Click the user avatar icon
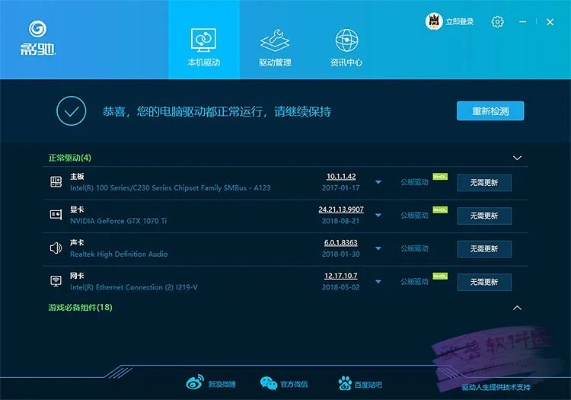This screenshot has width=571, height=400. pos(434,21)
